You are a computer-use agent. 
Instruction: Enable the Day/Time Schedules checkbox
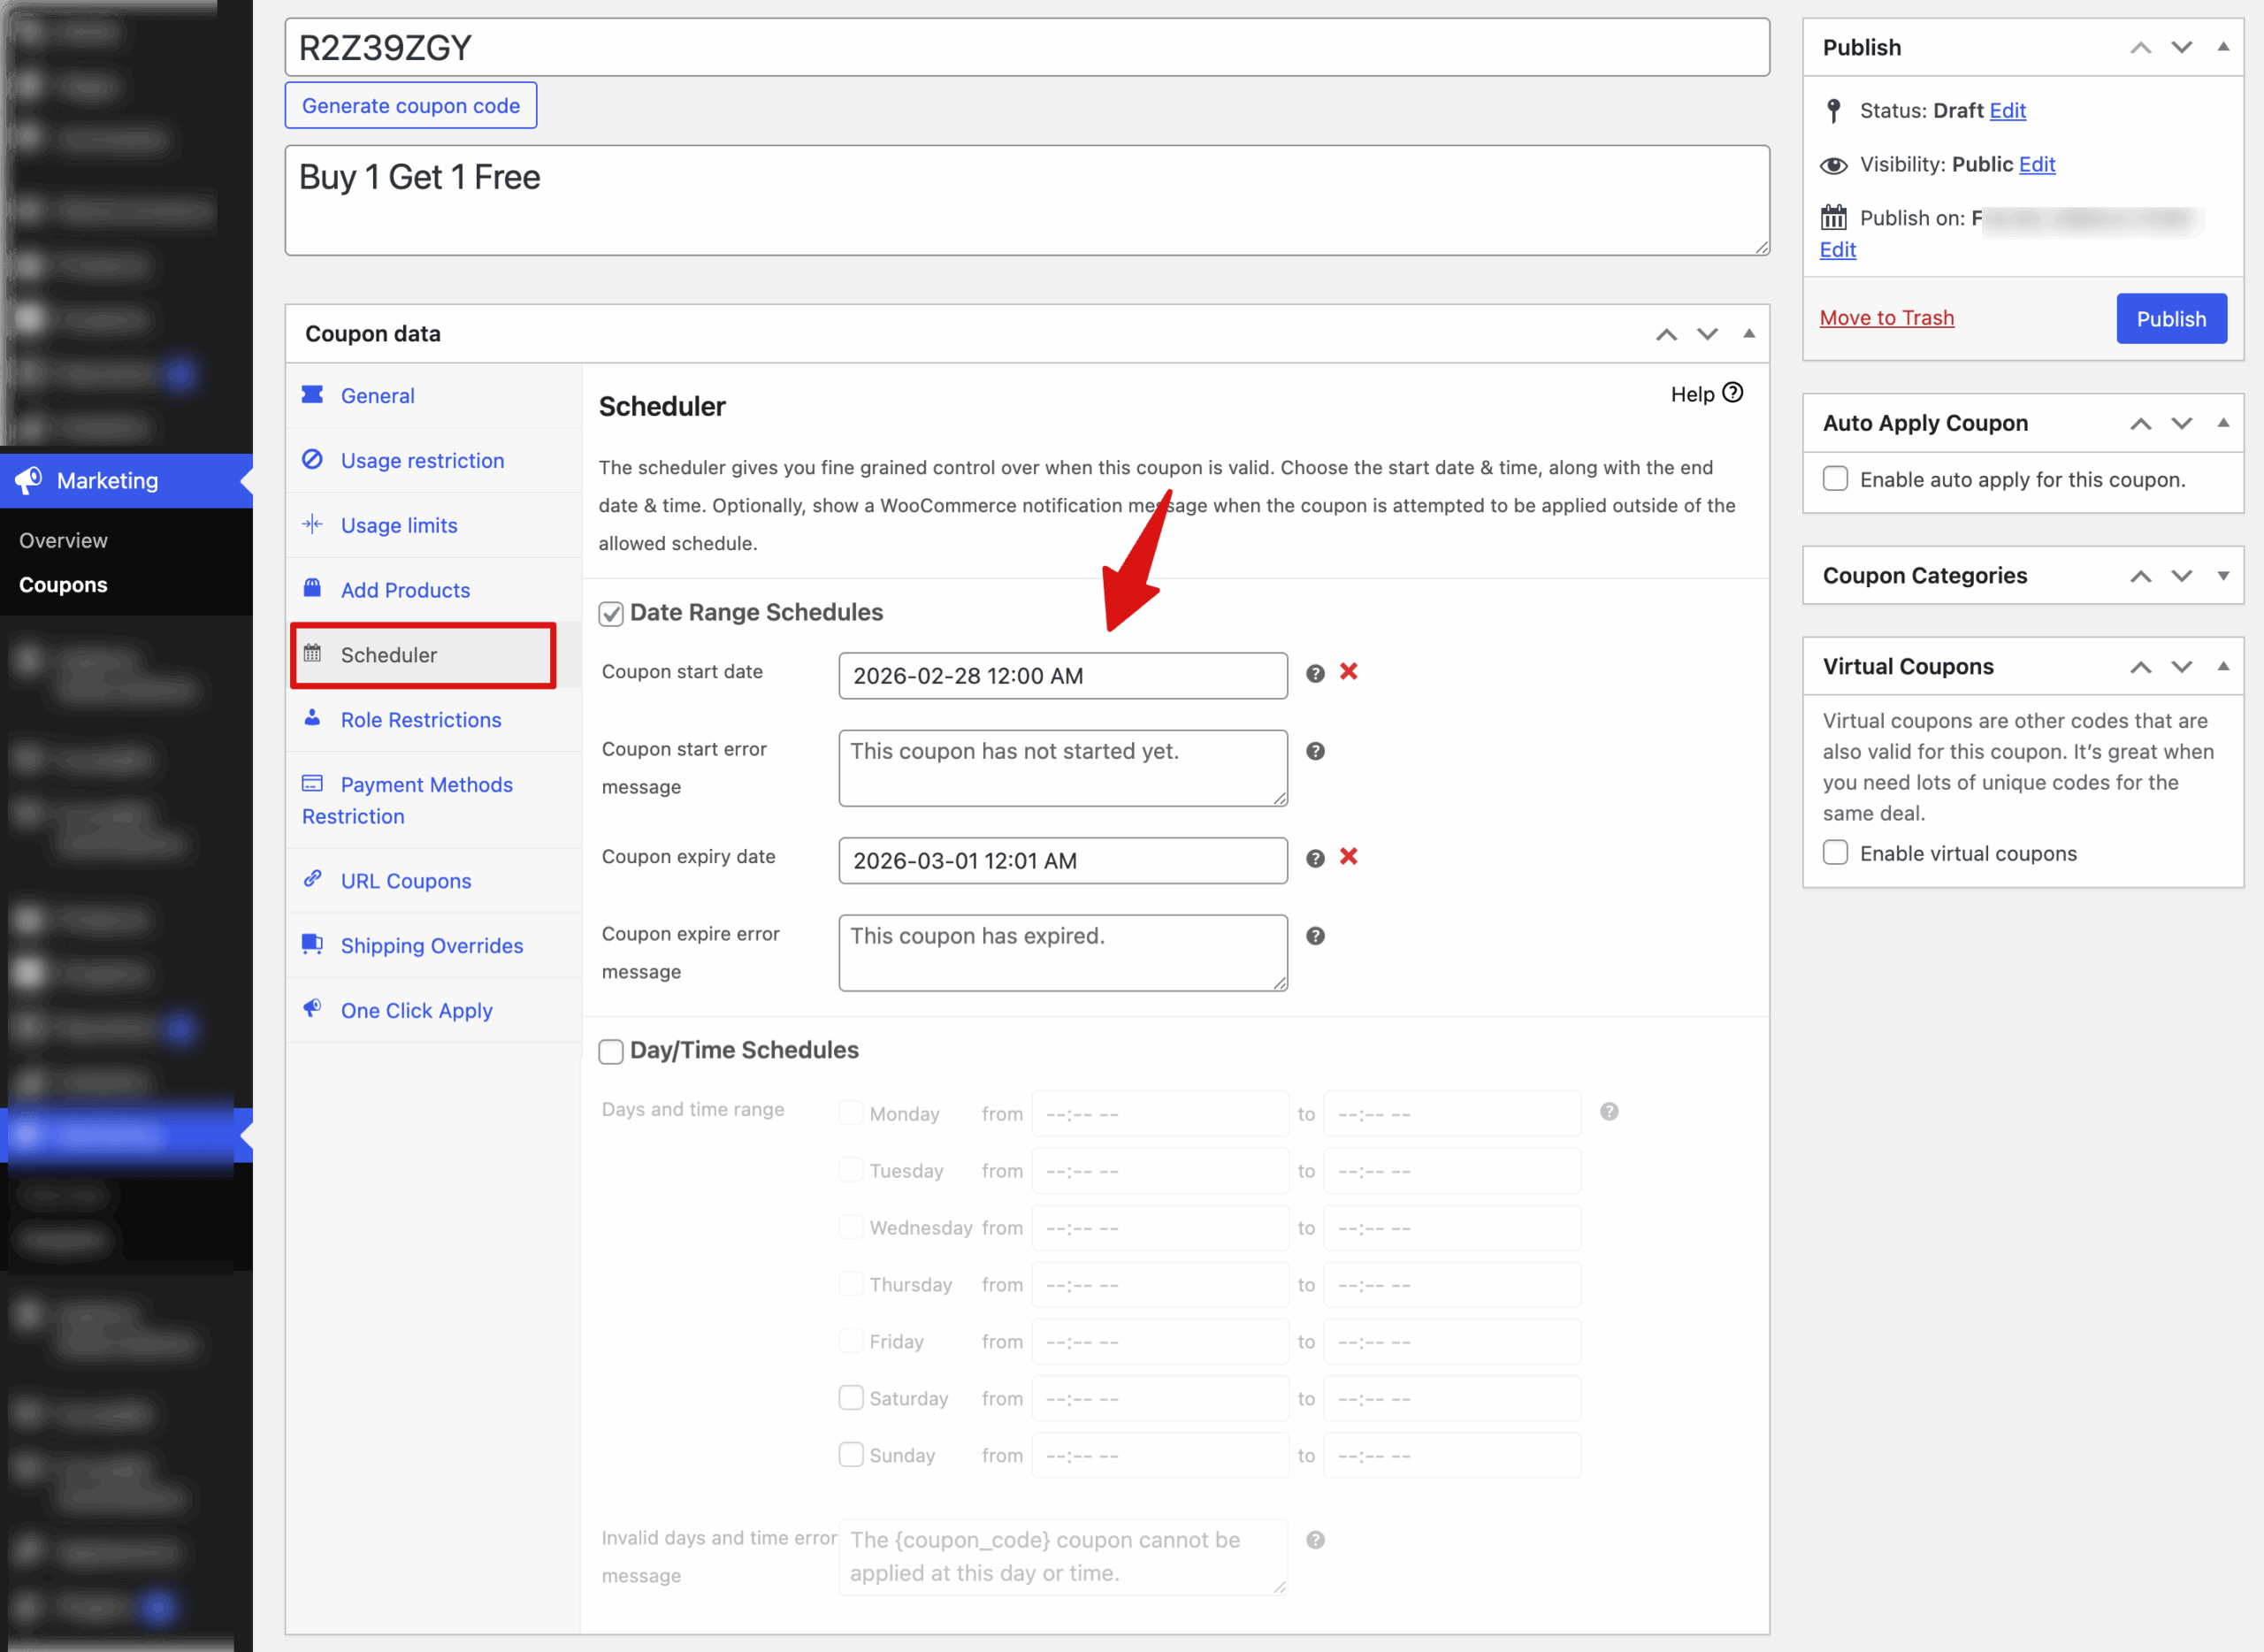(611, 1051)
